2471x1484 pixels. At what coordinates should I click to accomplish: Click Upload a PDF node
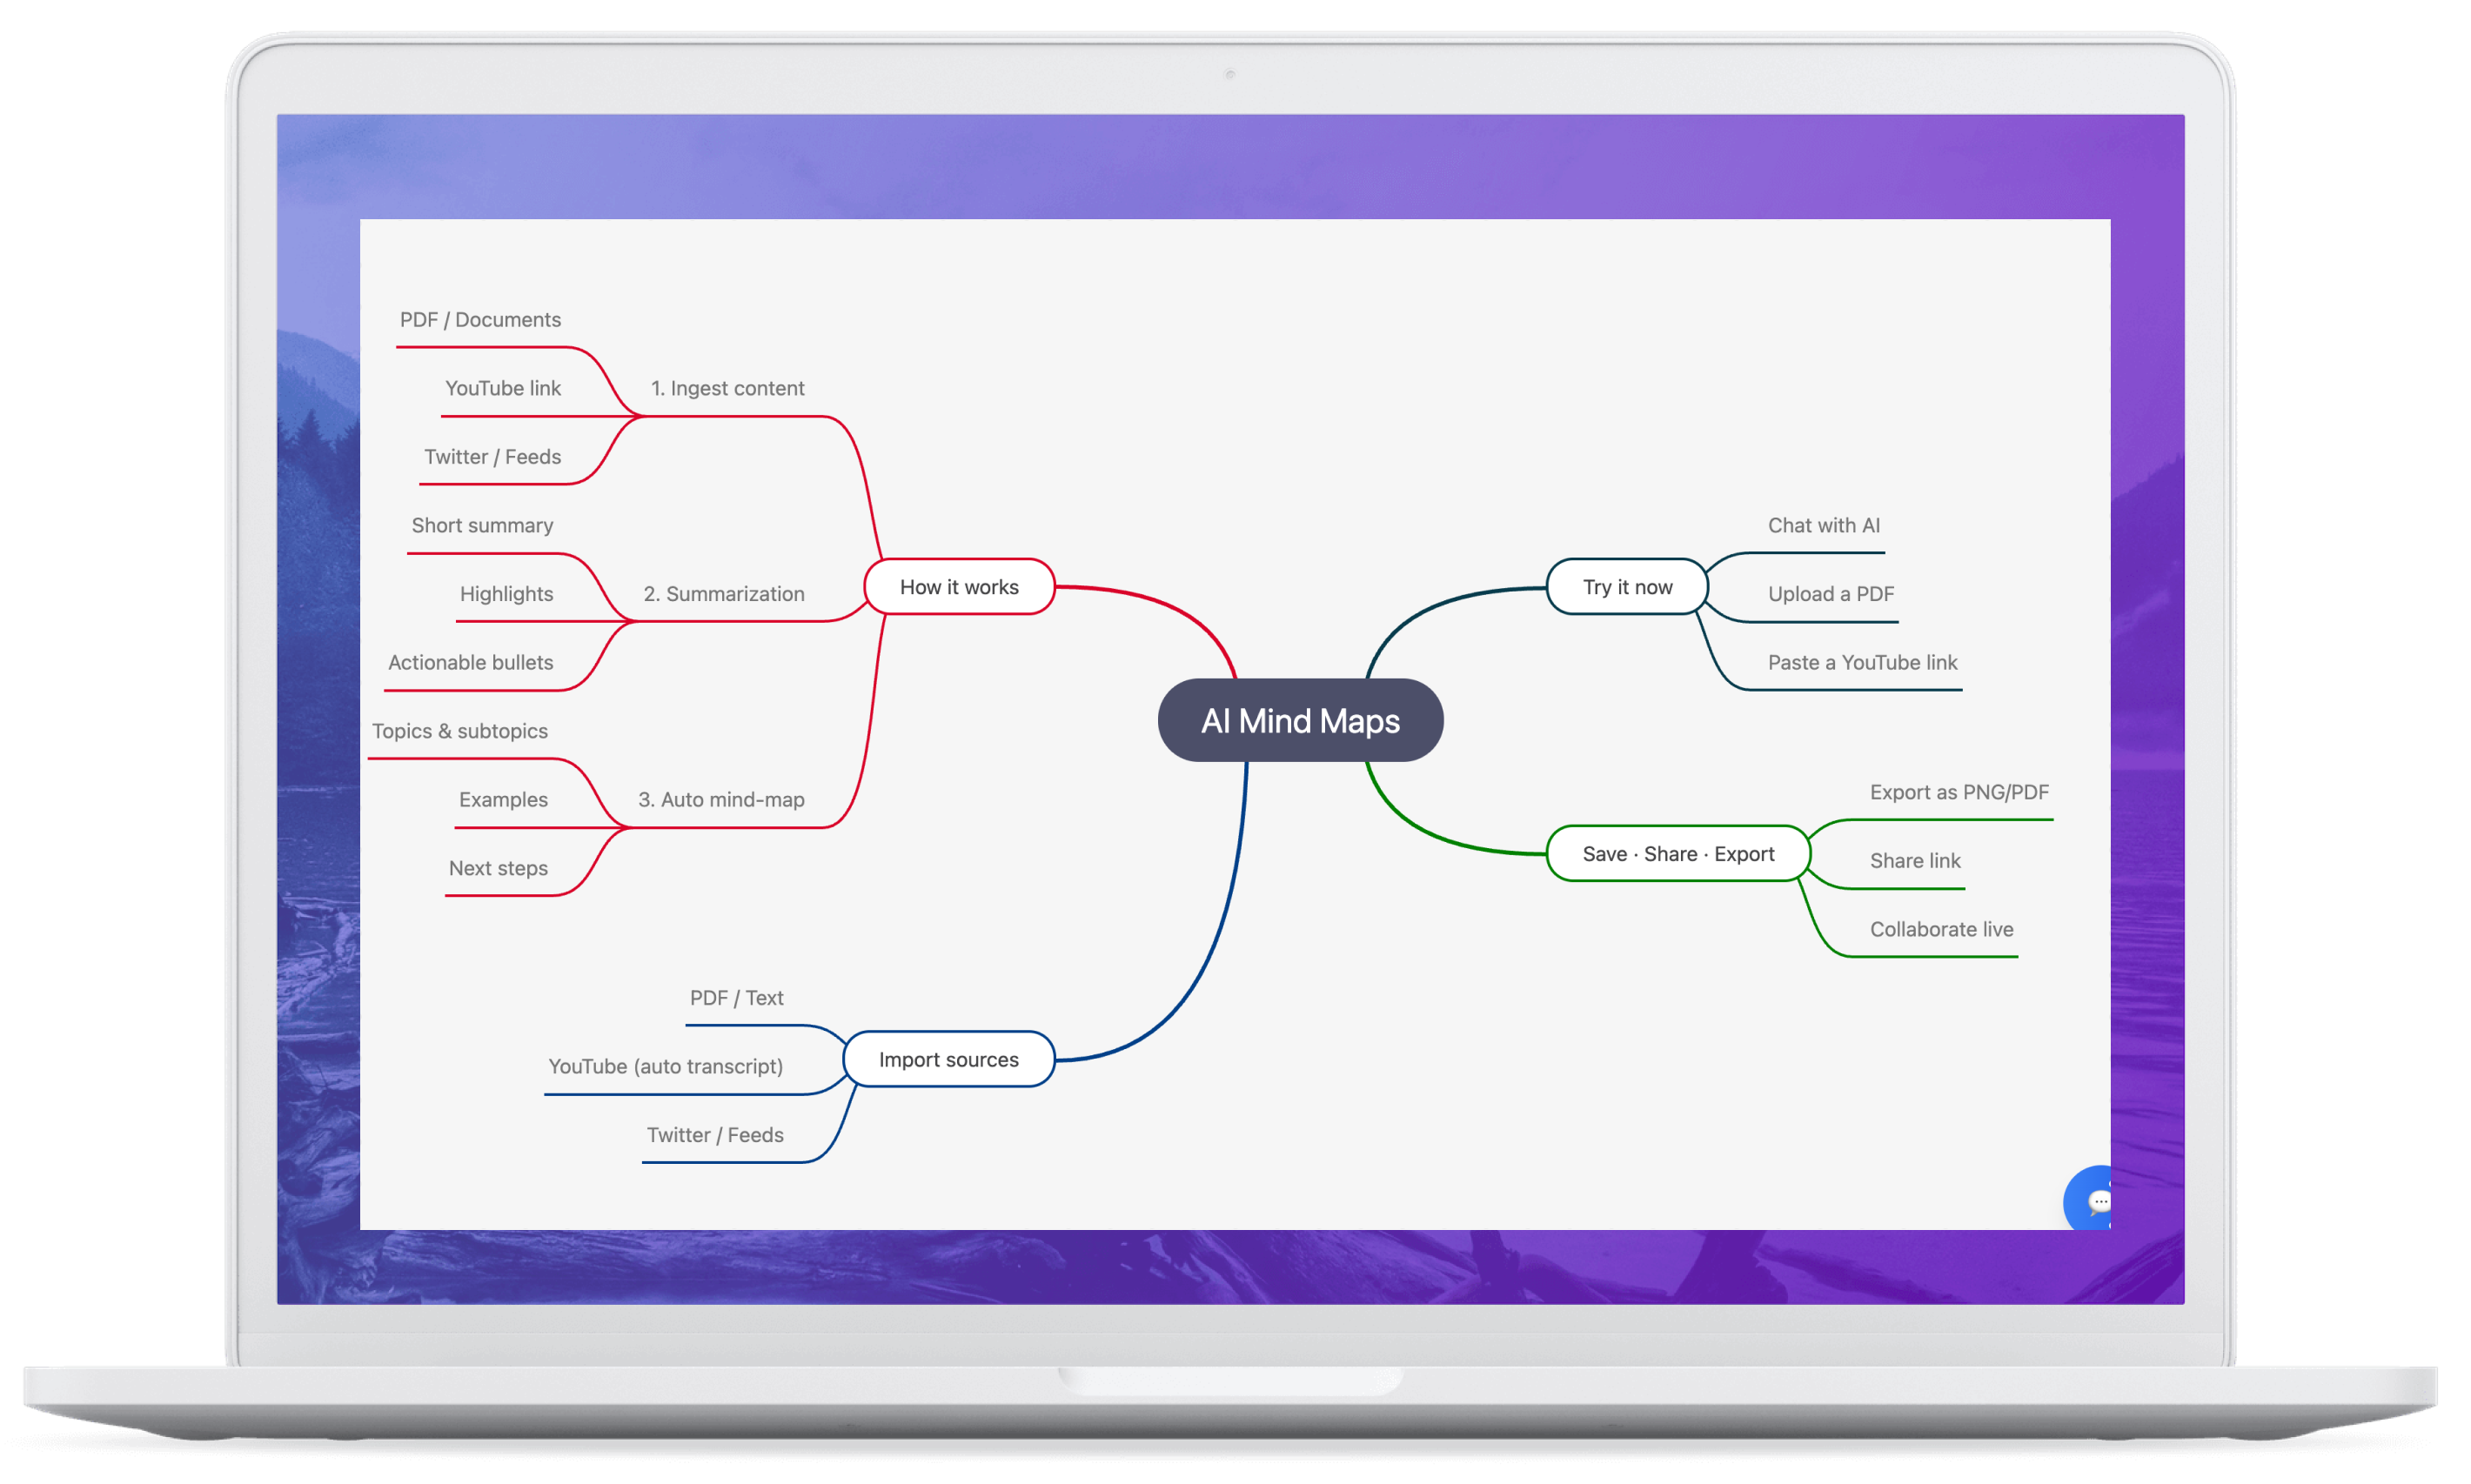pyautogui.click(x=1831, y=593)
